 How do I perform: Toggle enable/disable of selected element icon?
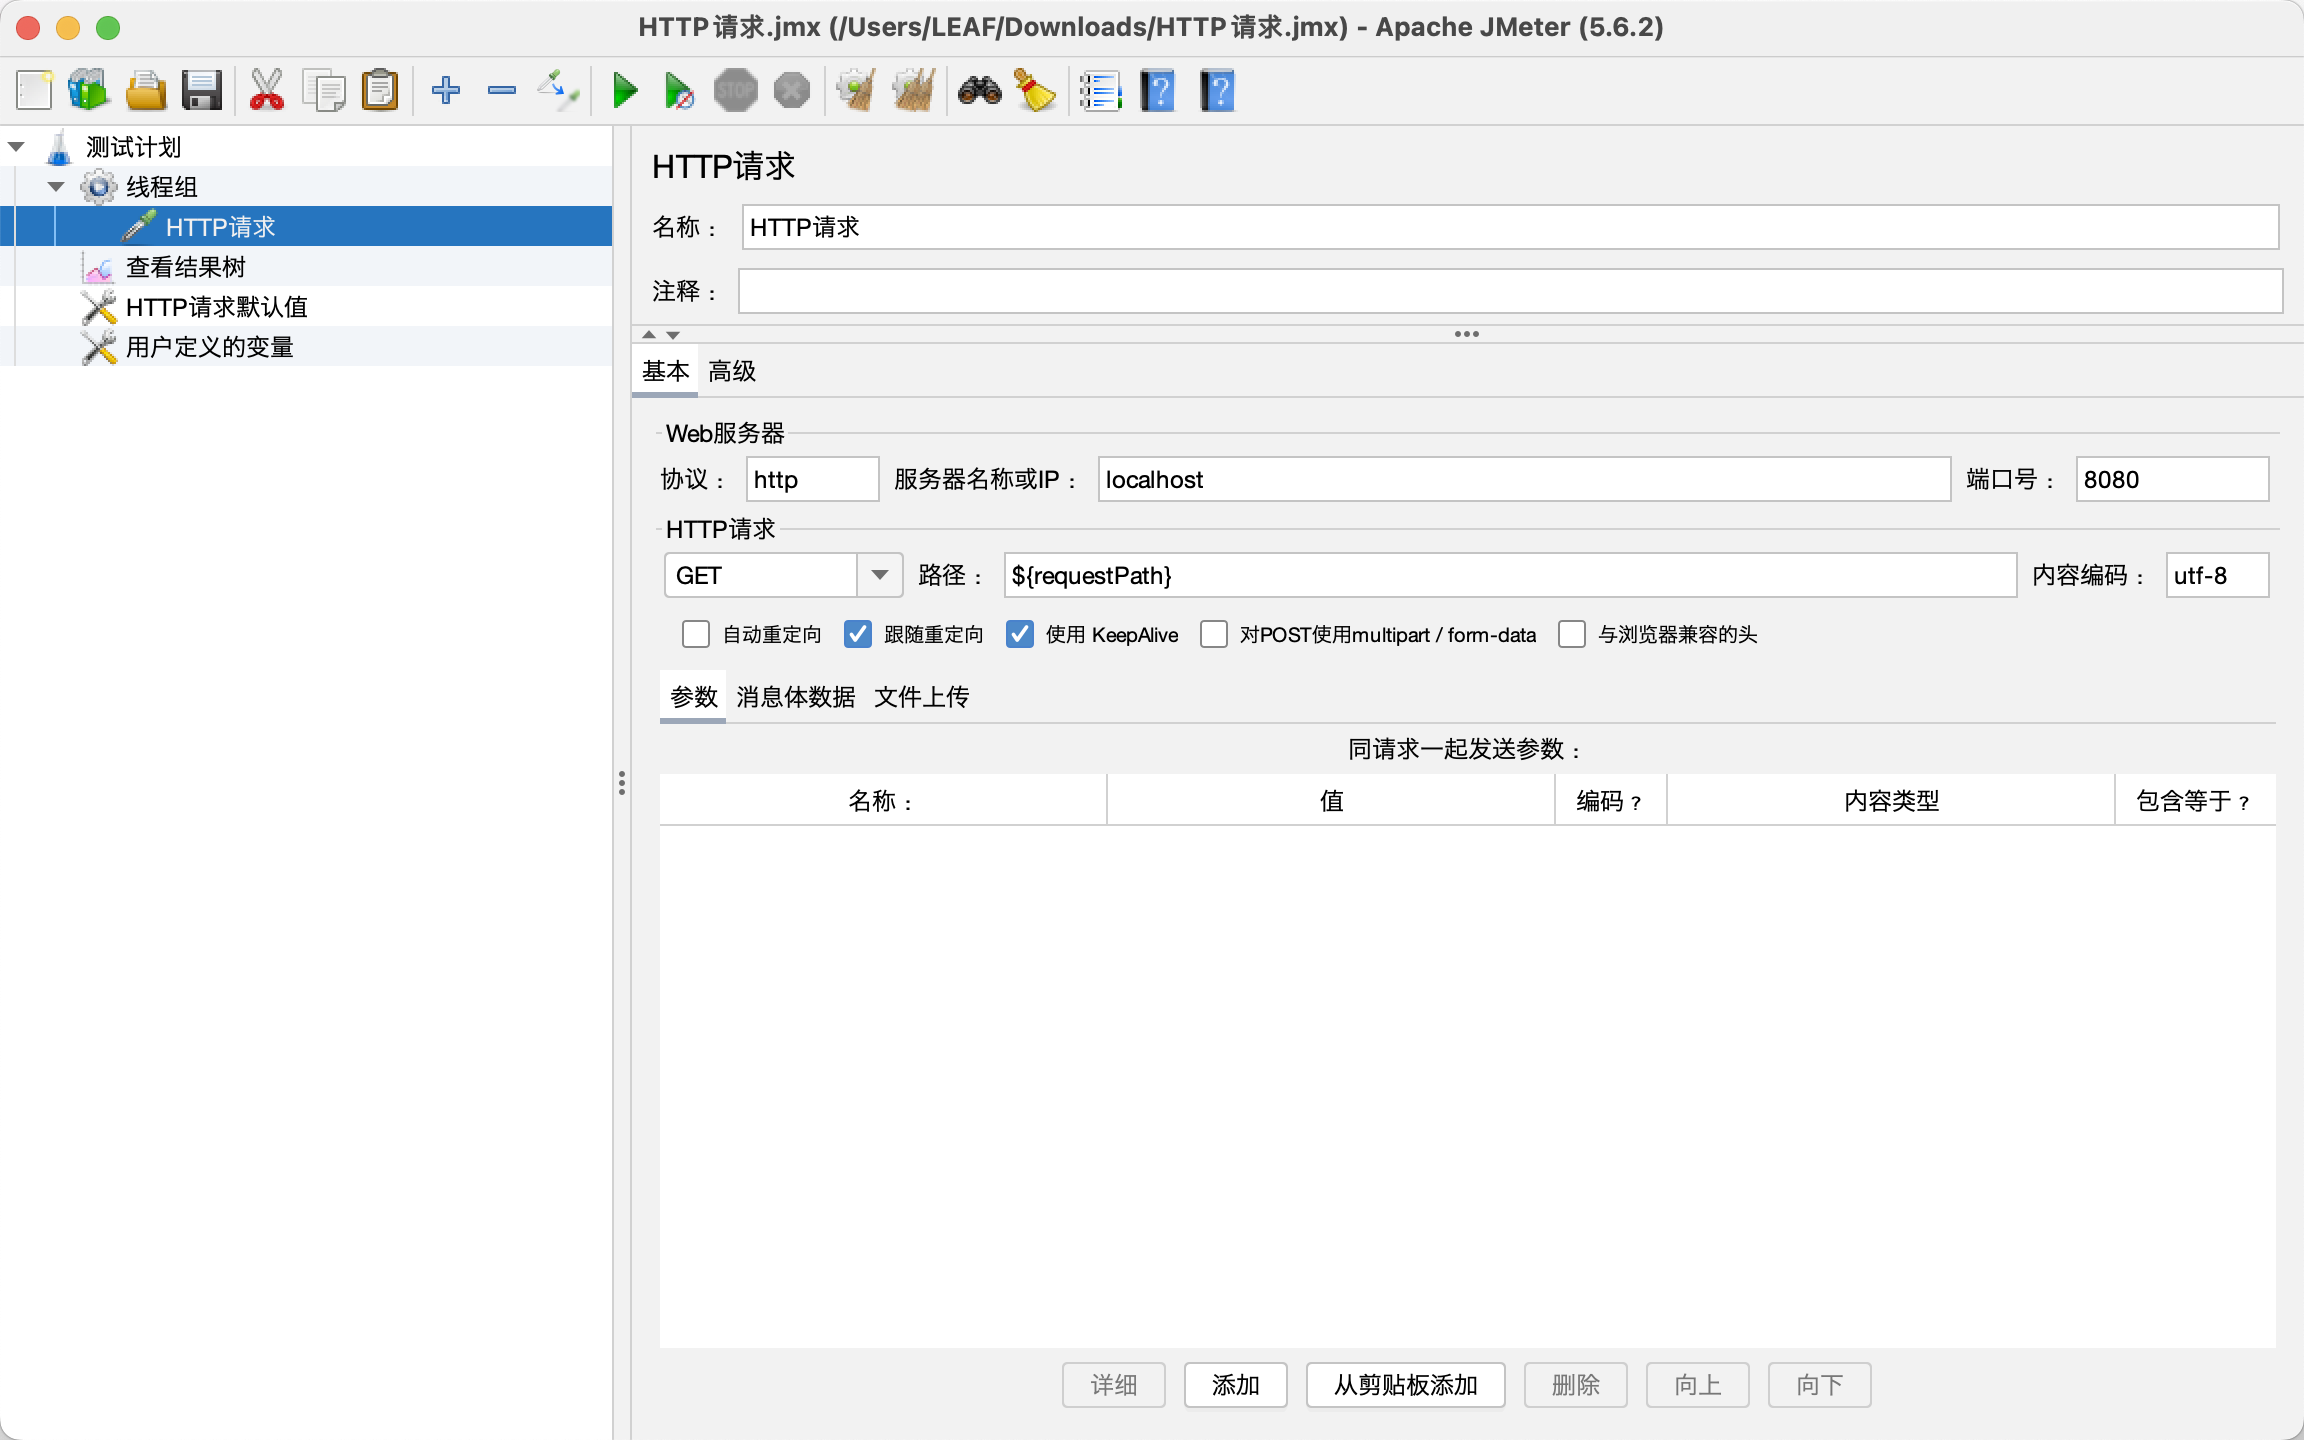click(558, 91)
